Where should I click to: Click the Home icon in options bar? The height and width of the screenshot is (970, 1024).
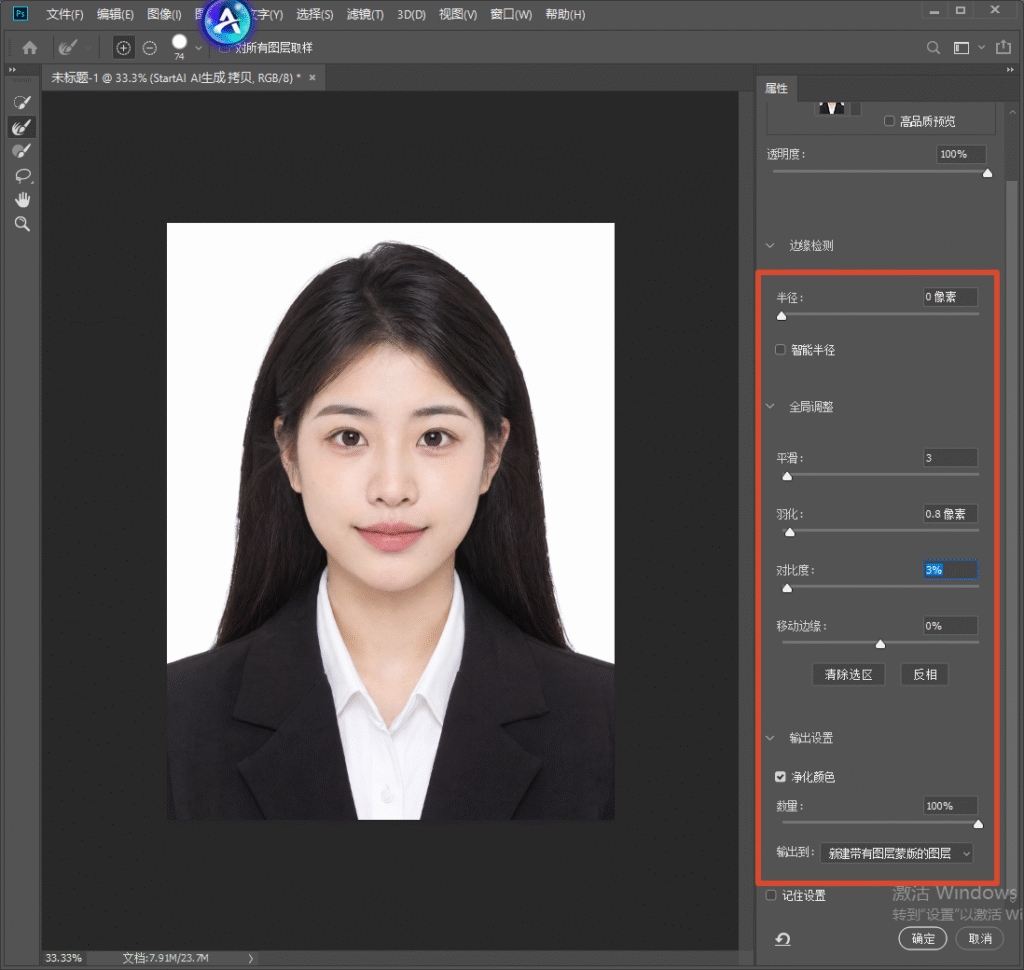point(29,48)
